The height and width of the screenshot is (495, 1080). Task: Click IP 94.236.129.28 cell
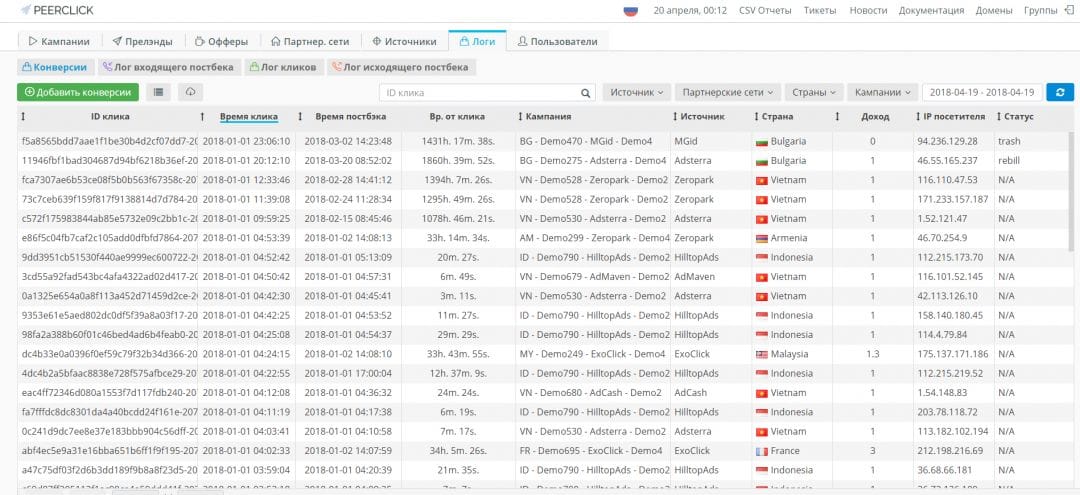pos(947,141)
